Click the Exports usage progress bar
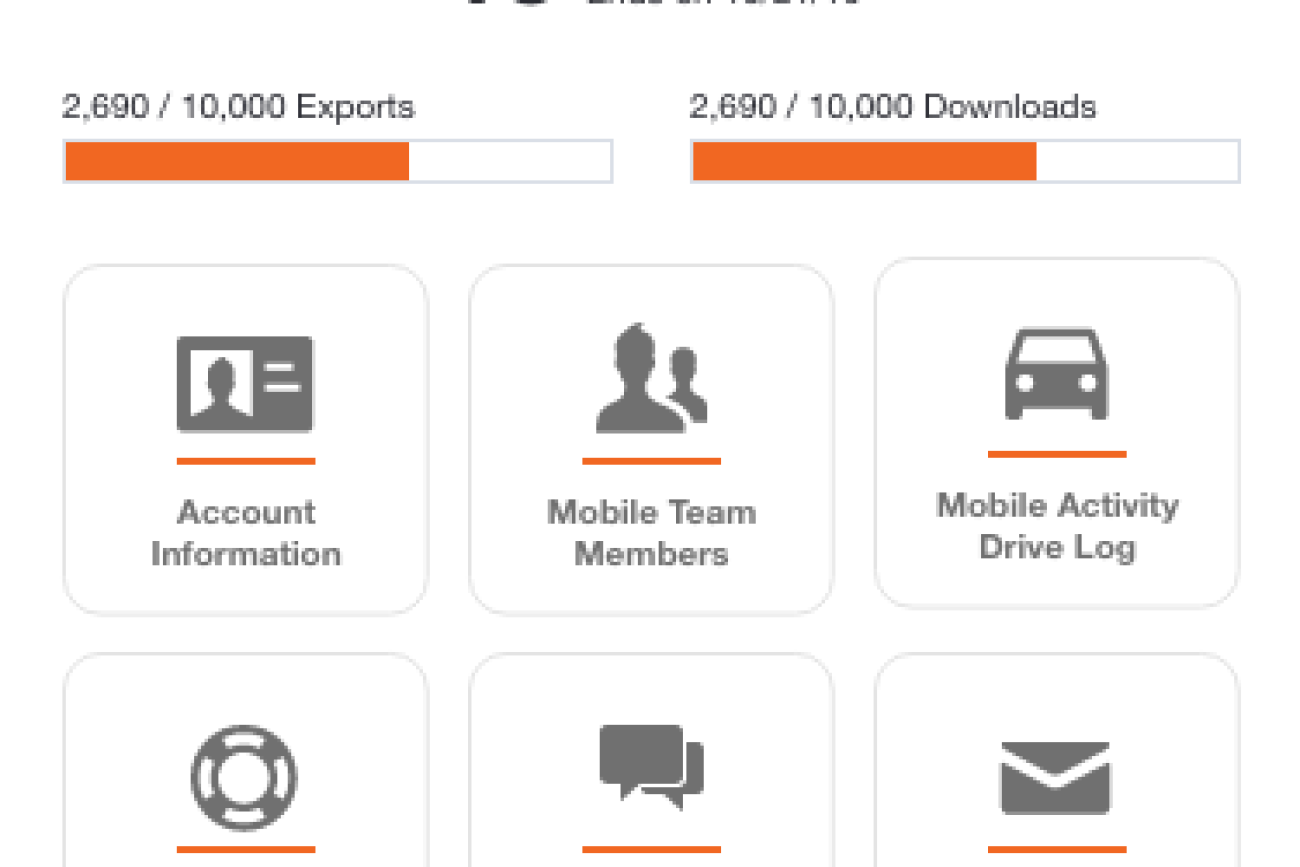Screen dimensions: 1300x867 pyautogui.click(x=337, y=162)
